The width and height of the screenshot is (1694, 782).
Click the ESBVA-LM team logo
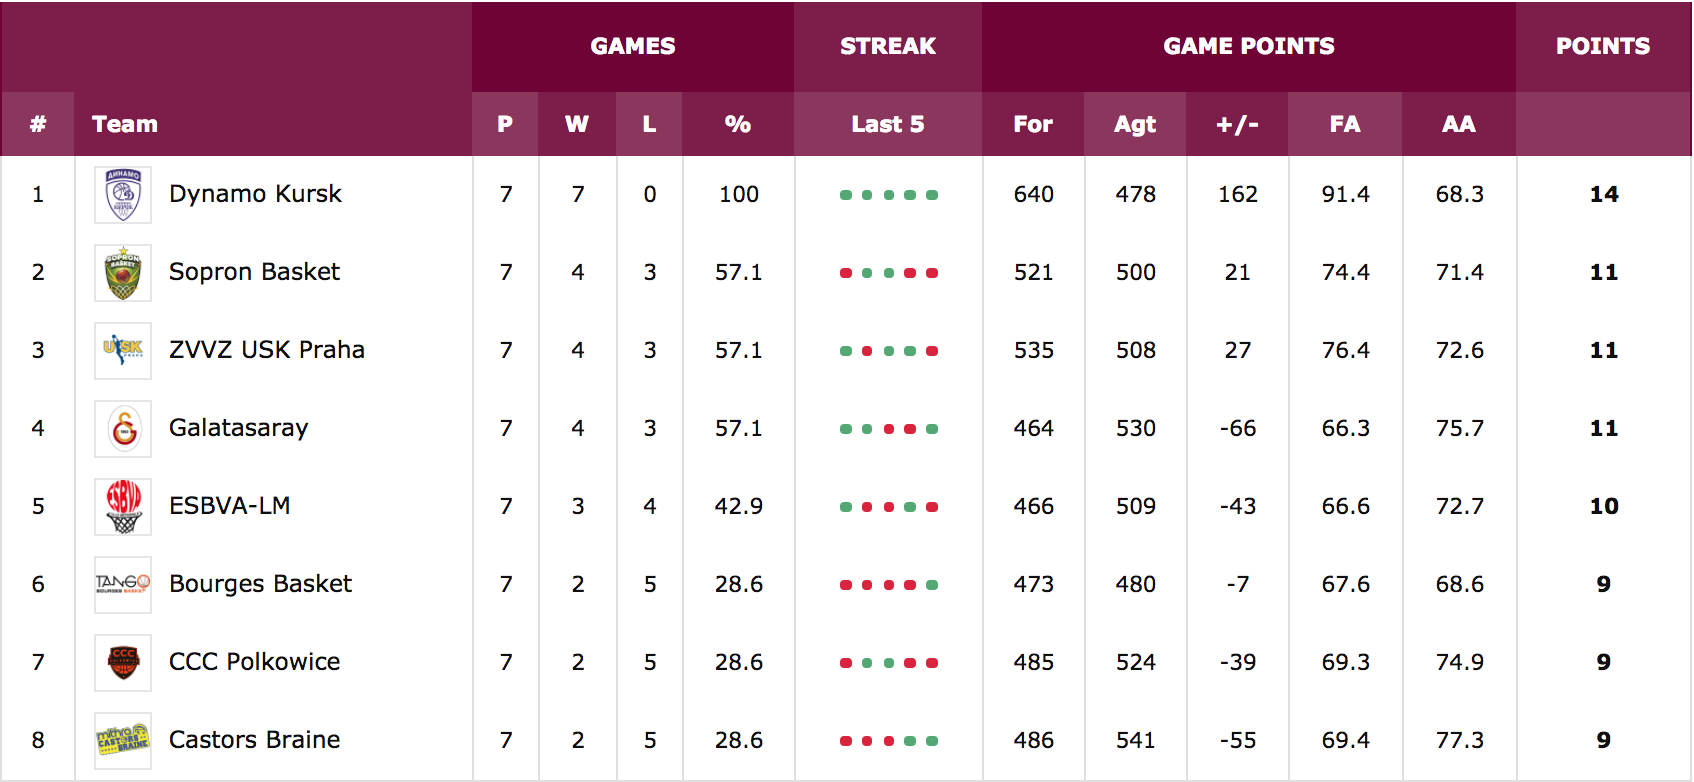point(123,507)
